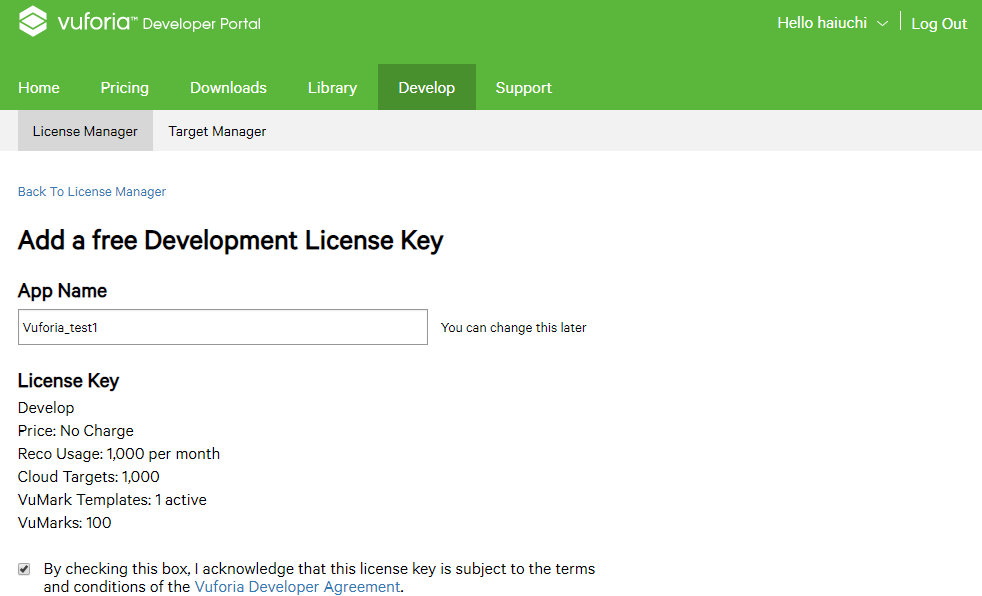Screen dimensions: 982x596
Task: Uncheck the license terms acknowledgement checkbox
Action: click(24, 569)
